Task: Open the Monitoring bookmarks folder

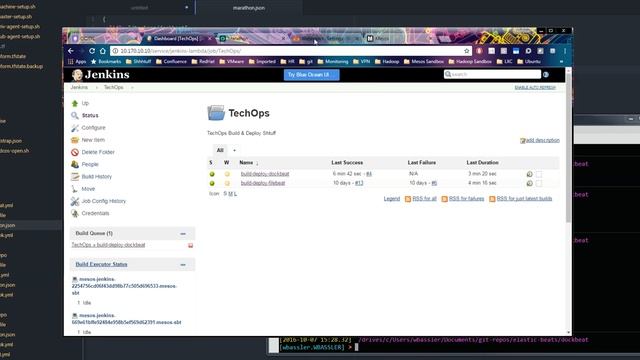Action: [x=333, y=62]
